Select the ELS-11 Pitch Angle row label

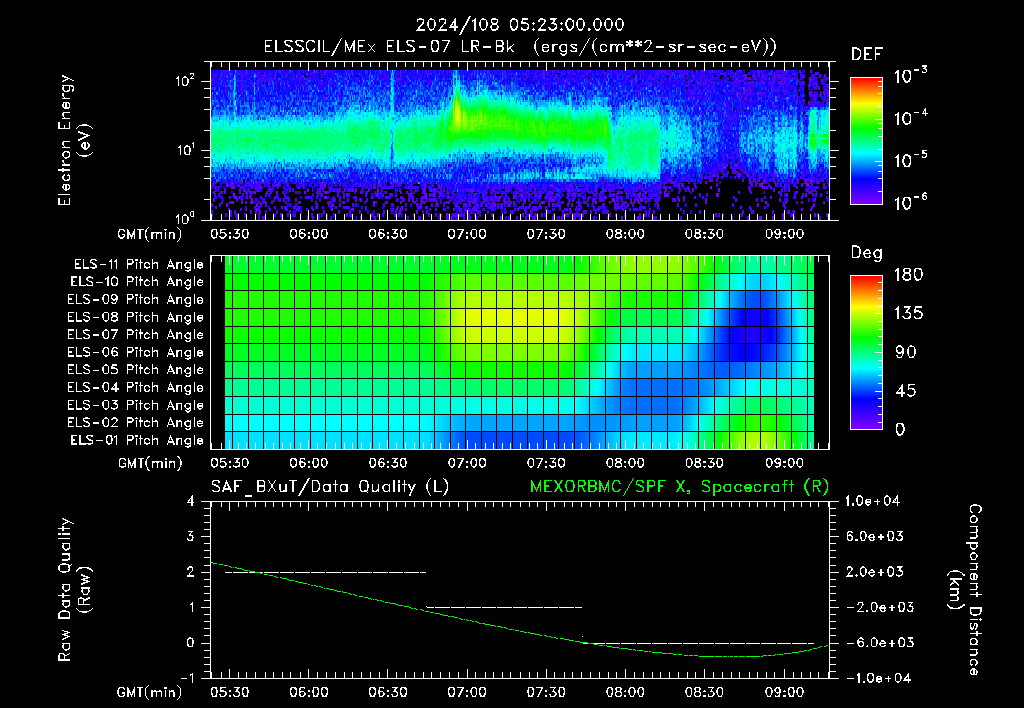point(138,265)
